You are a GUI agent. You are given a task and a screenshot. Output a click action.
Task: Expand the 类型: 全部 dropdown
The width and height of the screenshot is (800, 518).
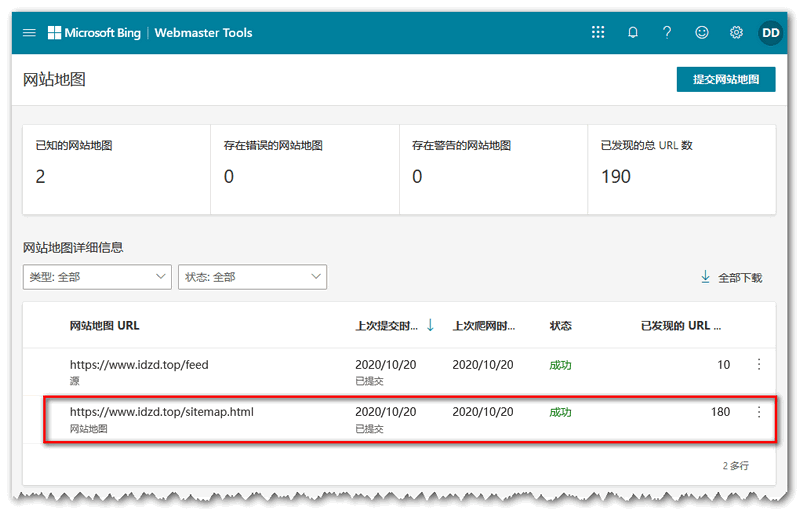coord(97,277)
